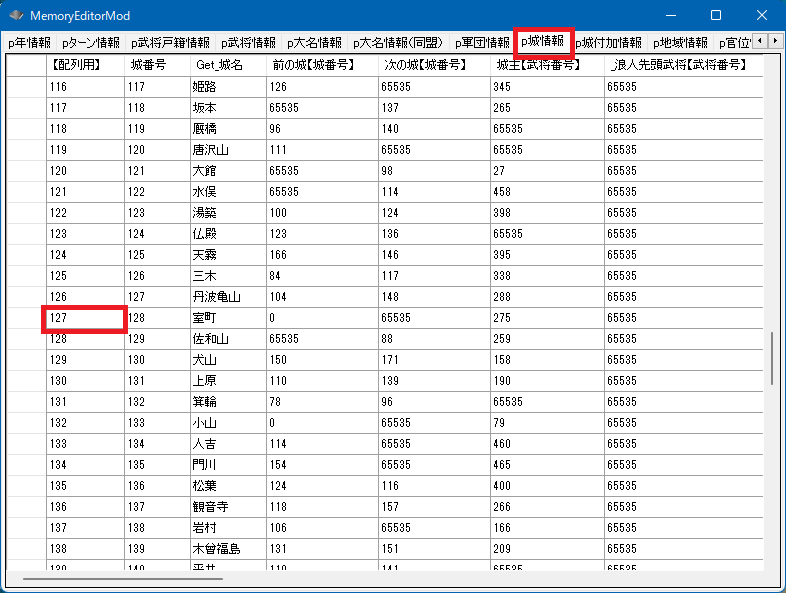The height and width of the screenshot is (593, 786).
Task: Switch to the p年情報 tab
Action: pos(29,43)
